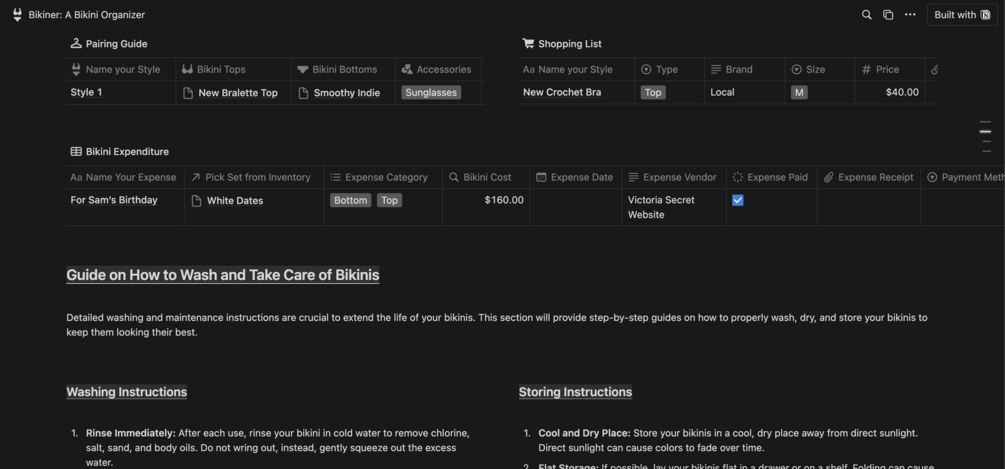
Task: Open the Bikini Cost column header
Action: [x=486, y=177]
